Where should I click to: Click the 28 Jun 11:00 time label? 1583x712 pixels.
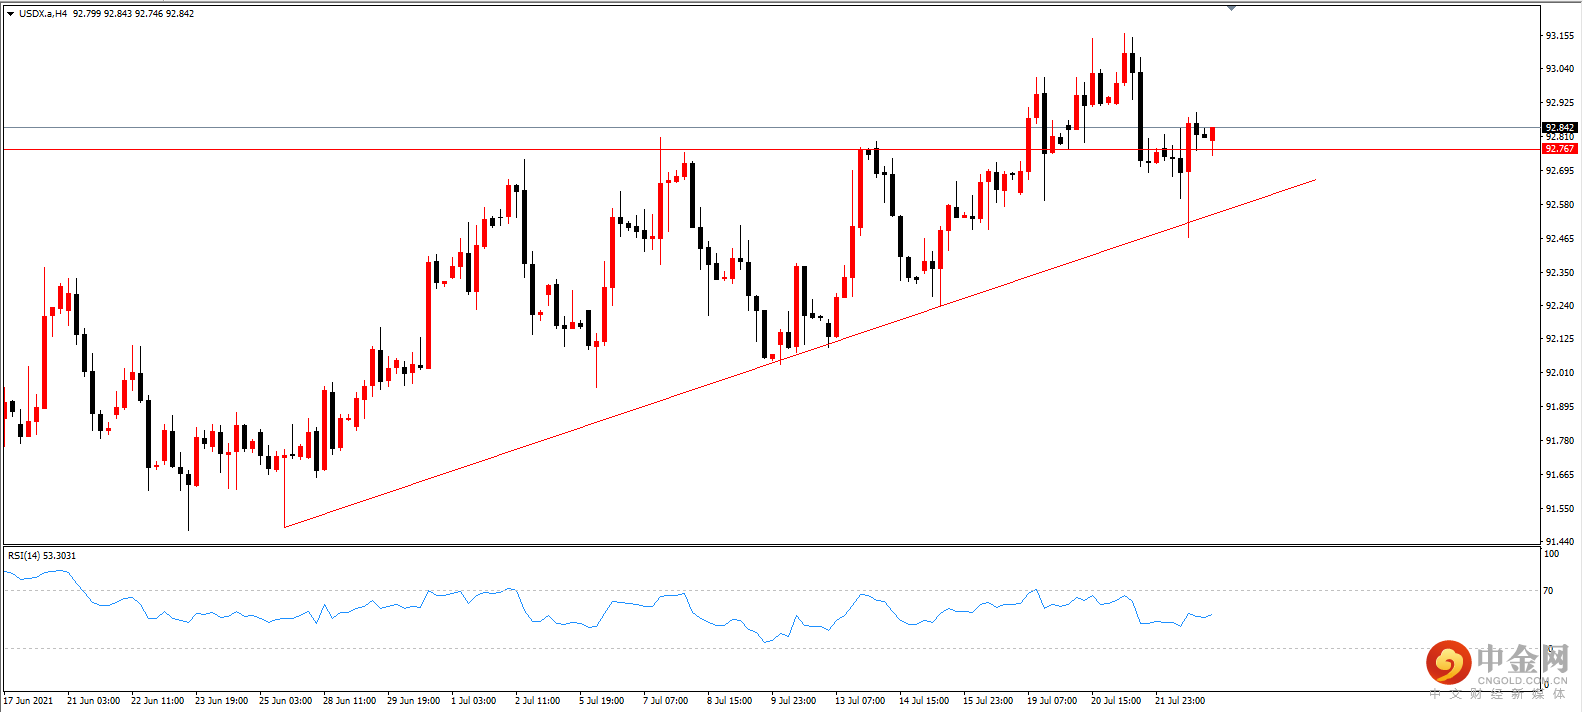[x=349, y=701]
